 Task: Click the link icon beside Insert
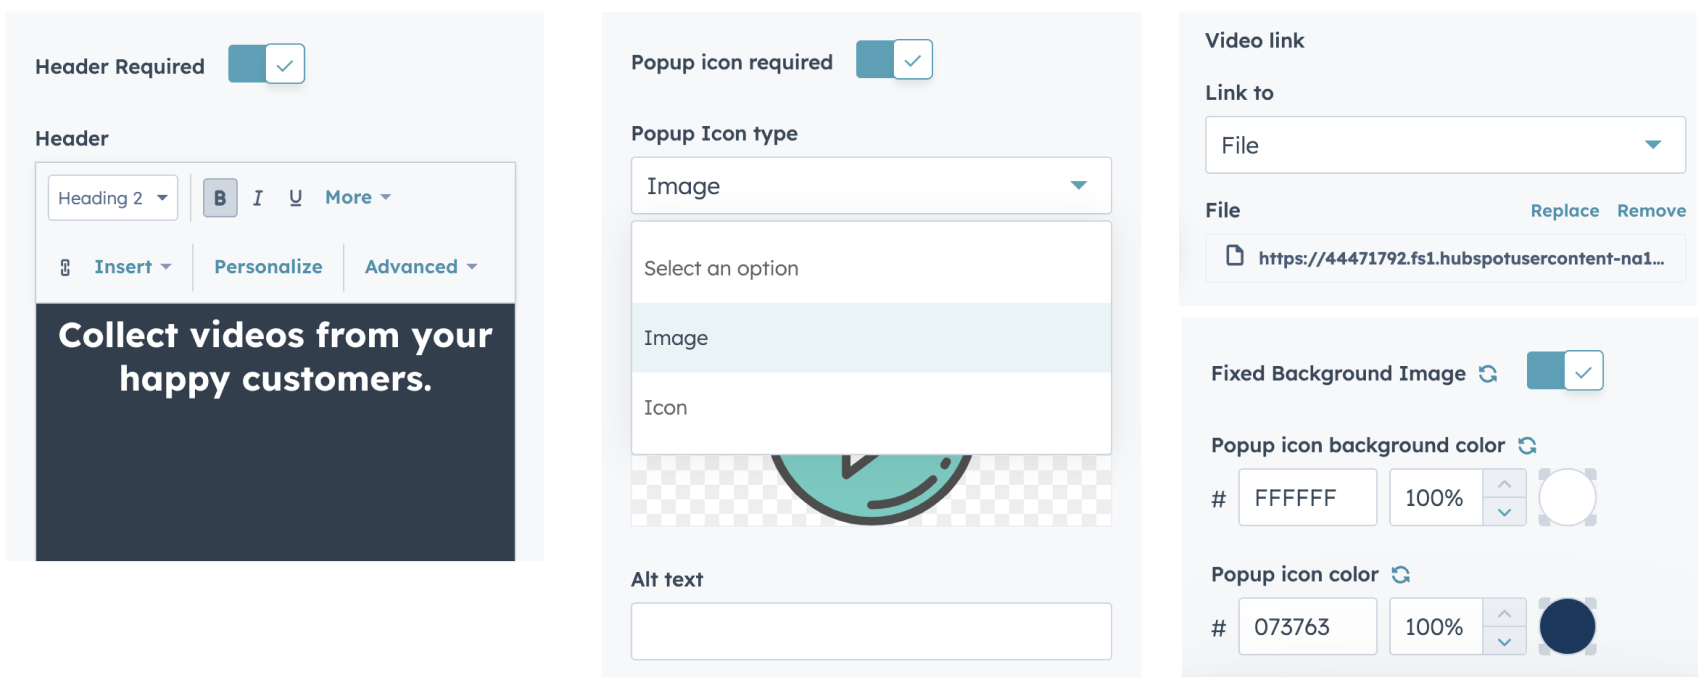pos(66,267)
